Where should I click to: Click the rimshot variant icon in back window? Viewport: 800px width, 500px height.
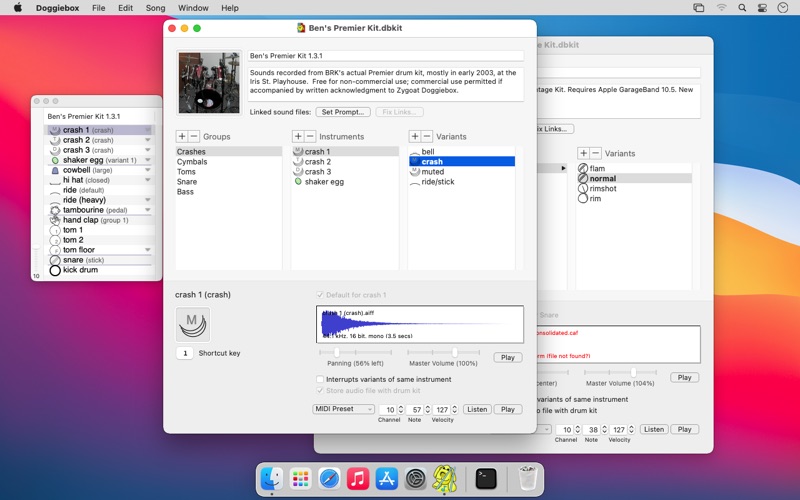tap(583, 188)
